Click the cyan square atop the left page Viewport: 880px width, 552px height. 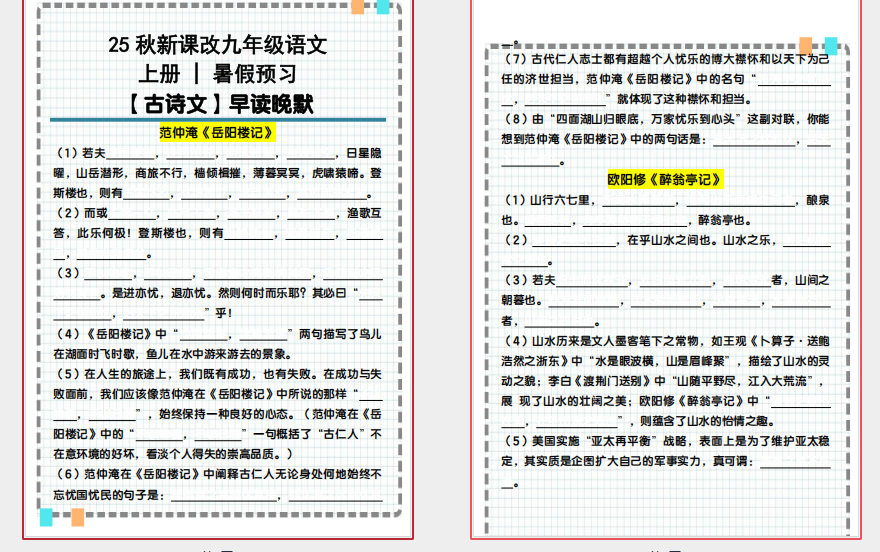(382, 7)
